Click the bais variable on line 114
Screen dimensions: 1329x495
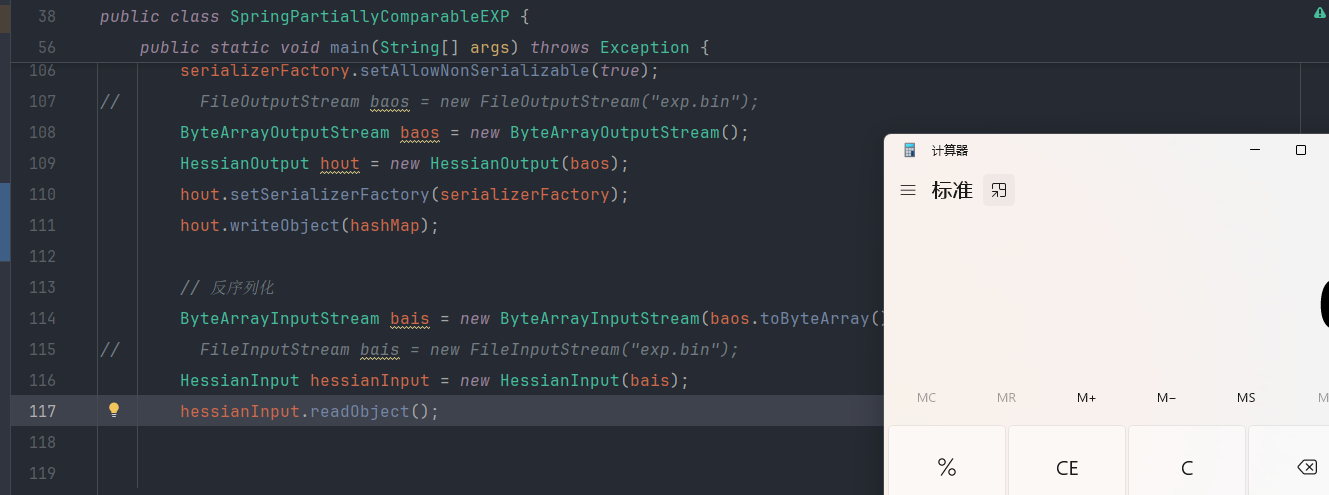[410, 318]
